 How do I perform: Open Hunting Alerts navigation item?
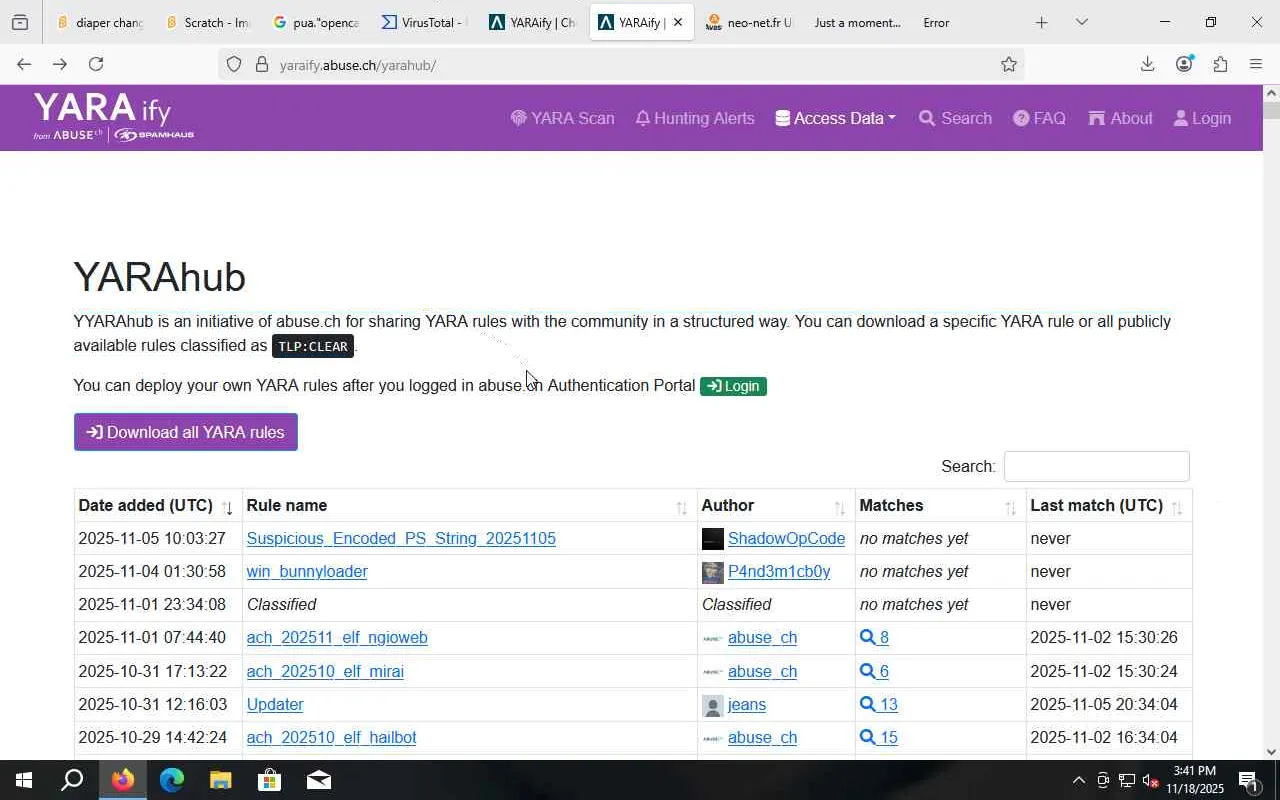click(695, 118)
